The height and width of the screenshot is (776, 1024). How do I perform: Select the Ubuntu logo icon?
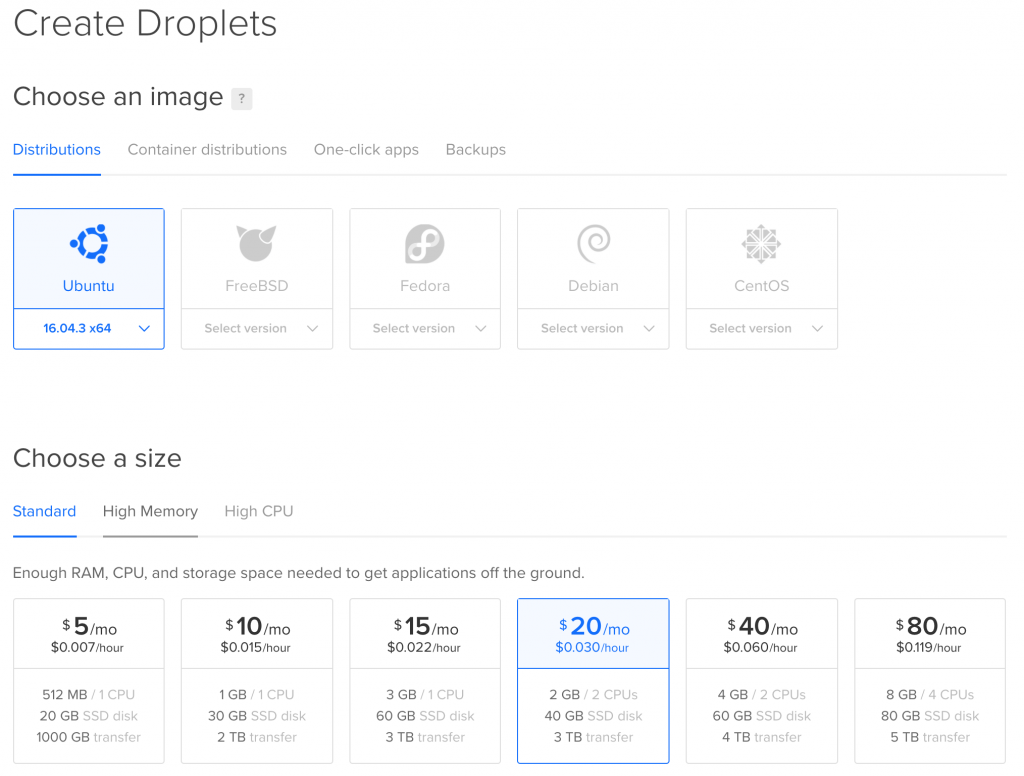(88, 243)
